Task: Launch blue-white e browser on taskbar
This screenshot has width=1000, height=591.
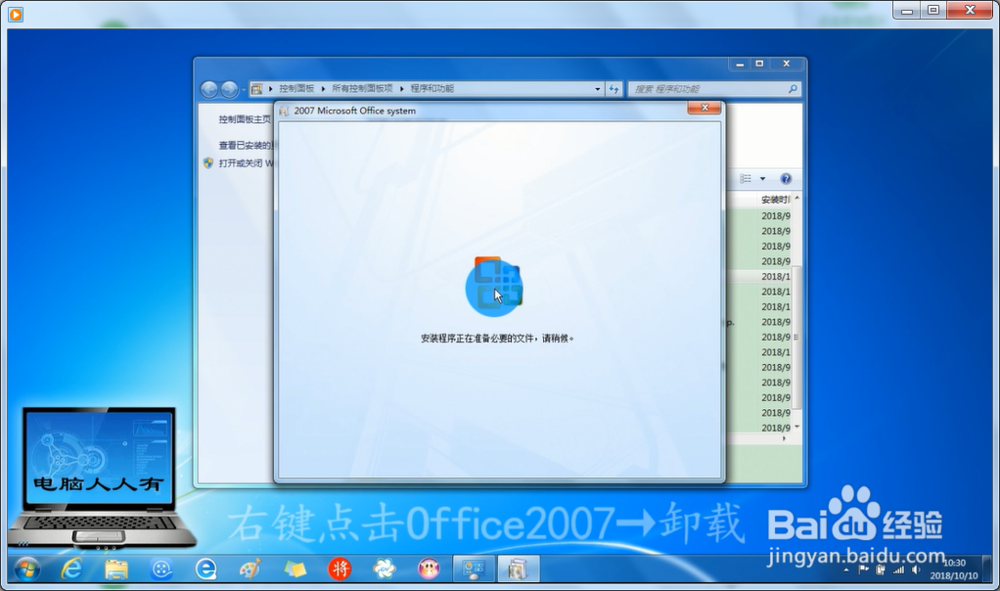Action: pyautogui.click(x=205, y=569)
